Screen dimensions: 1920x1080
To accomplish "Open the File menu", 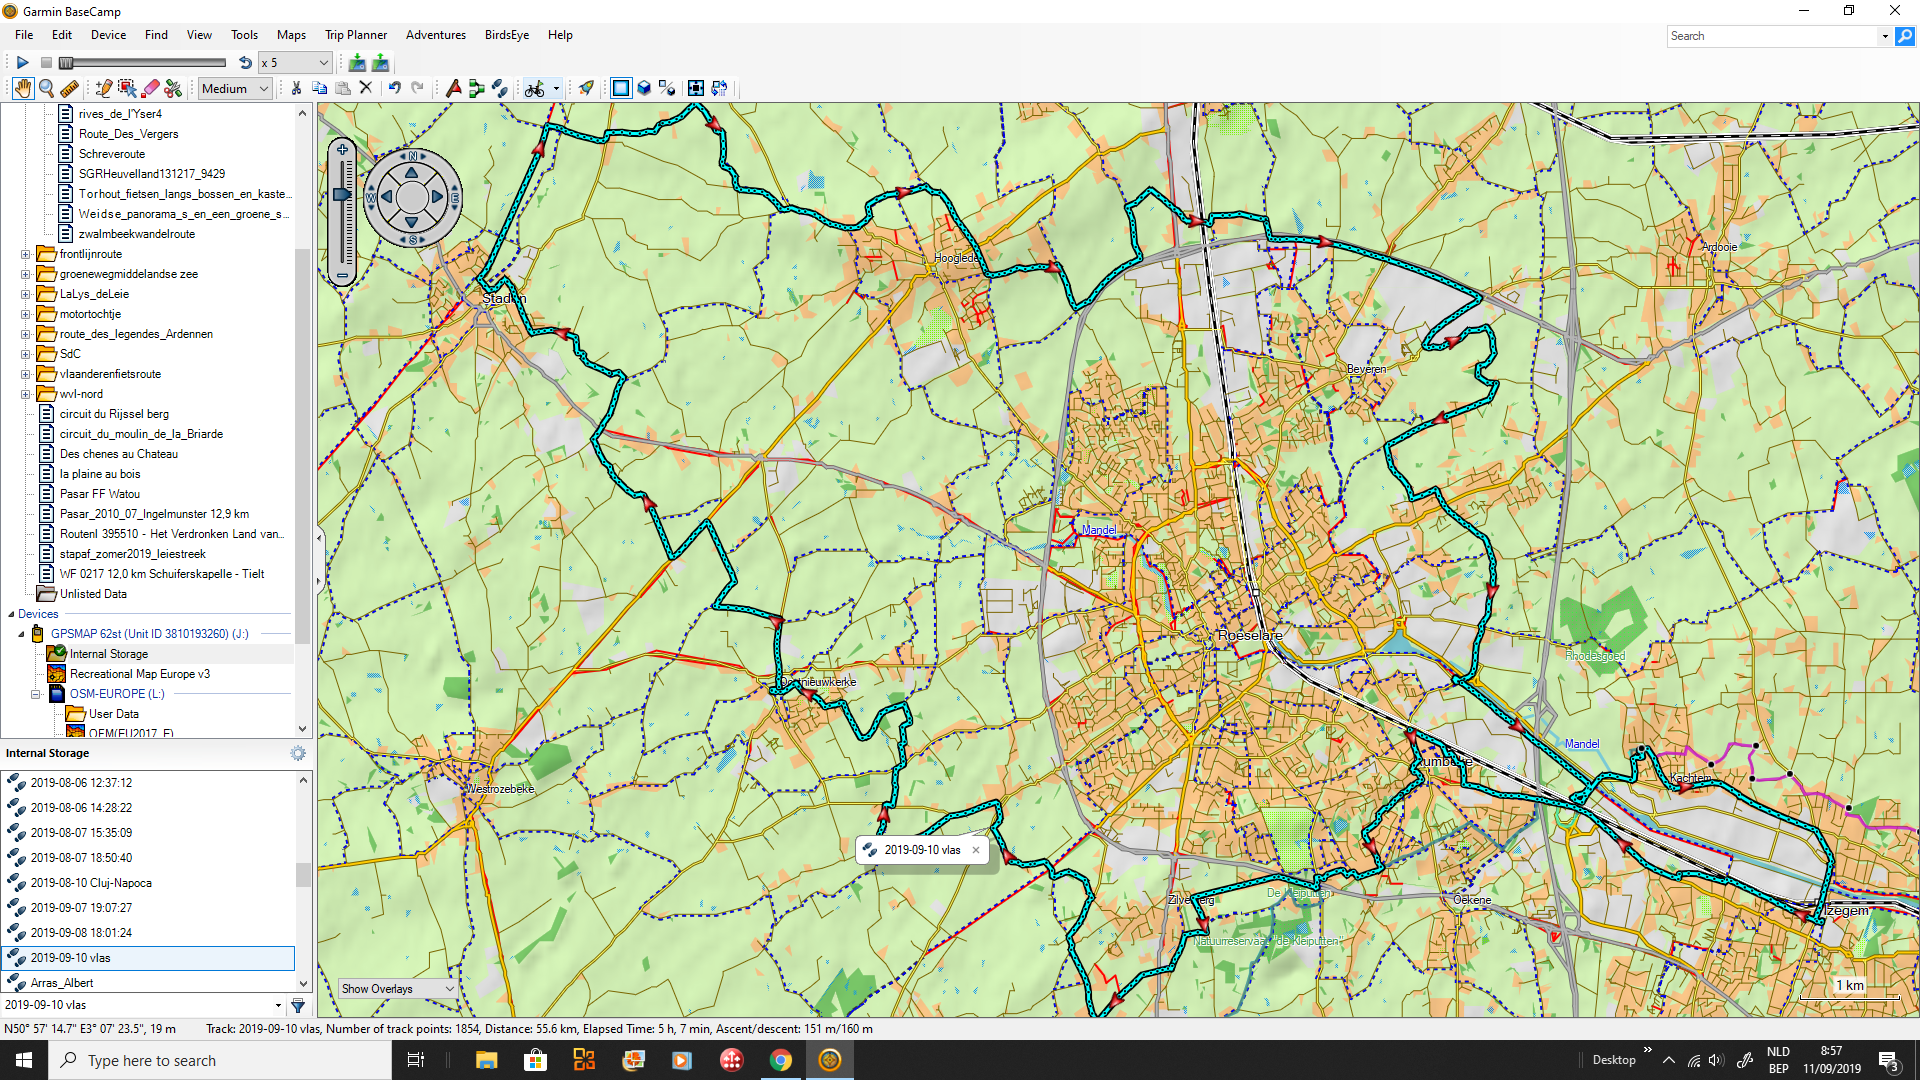I will click(x=24, y=35).
